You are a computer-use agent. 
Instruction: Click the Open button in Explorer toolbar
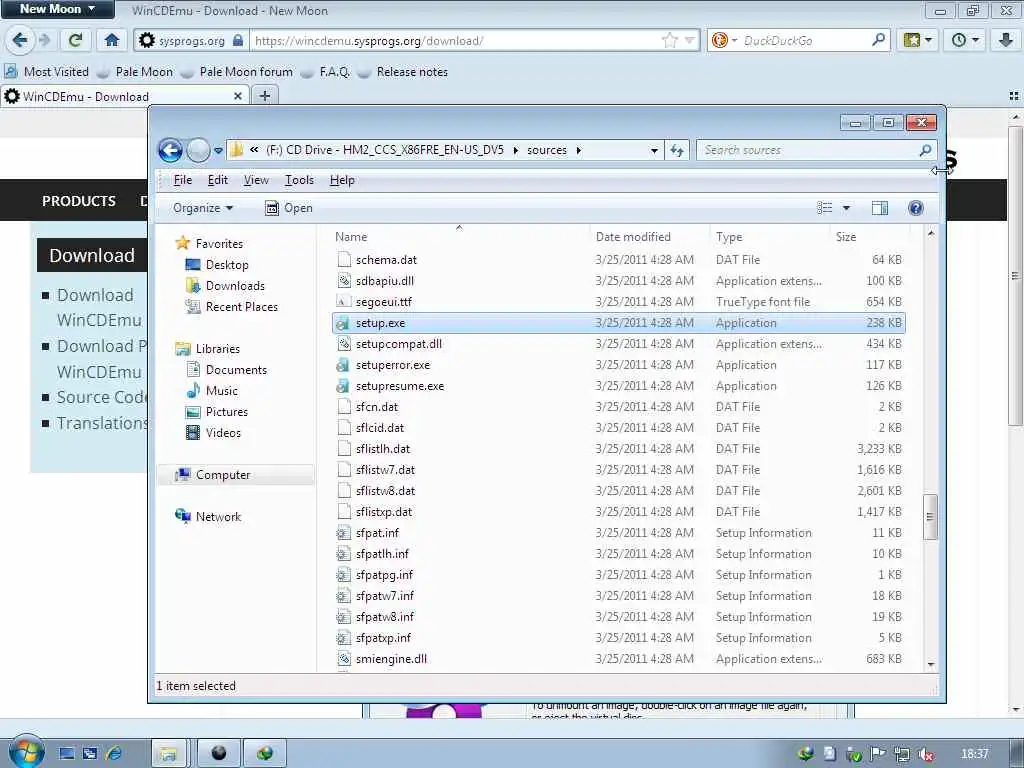point(289,208)
